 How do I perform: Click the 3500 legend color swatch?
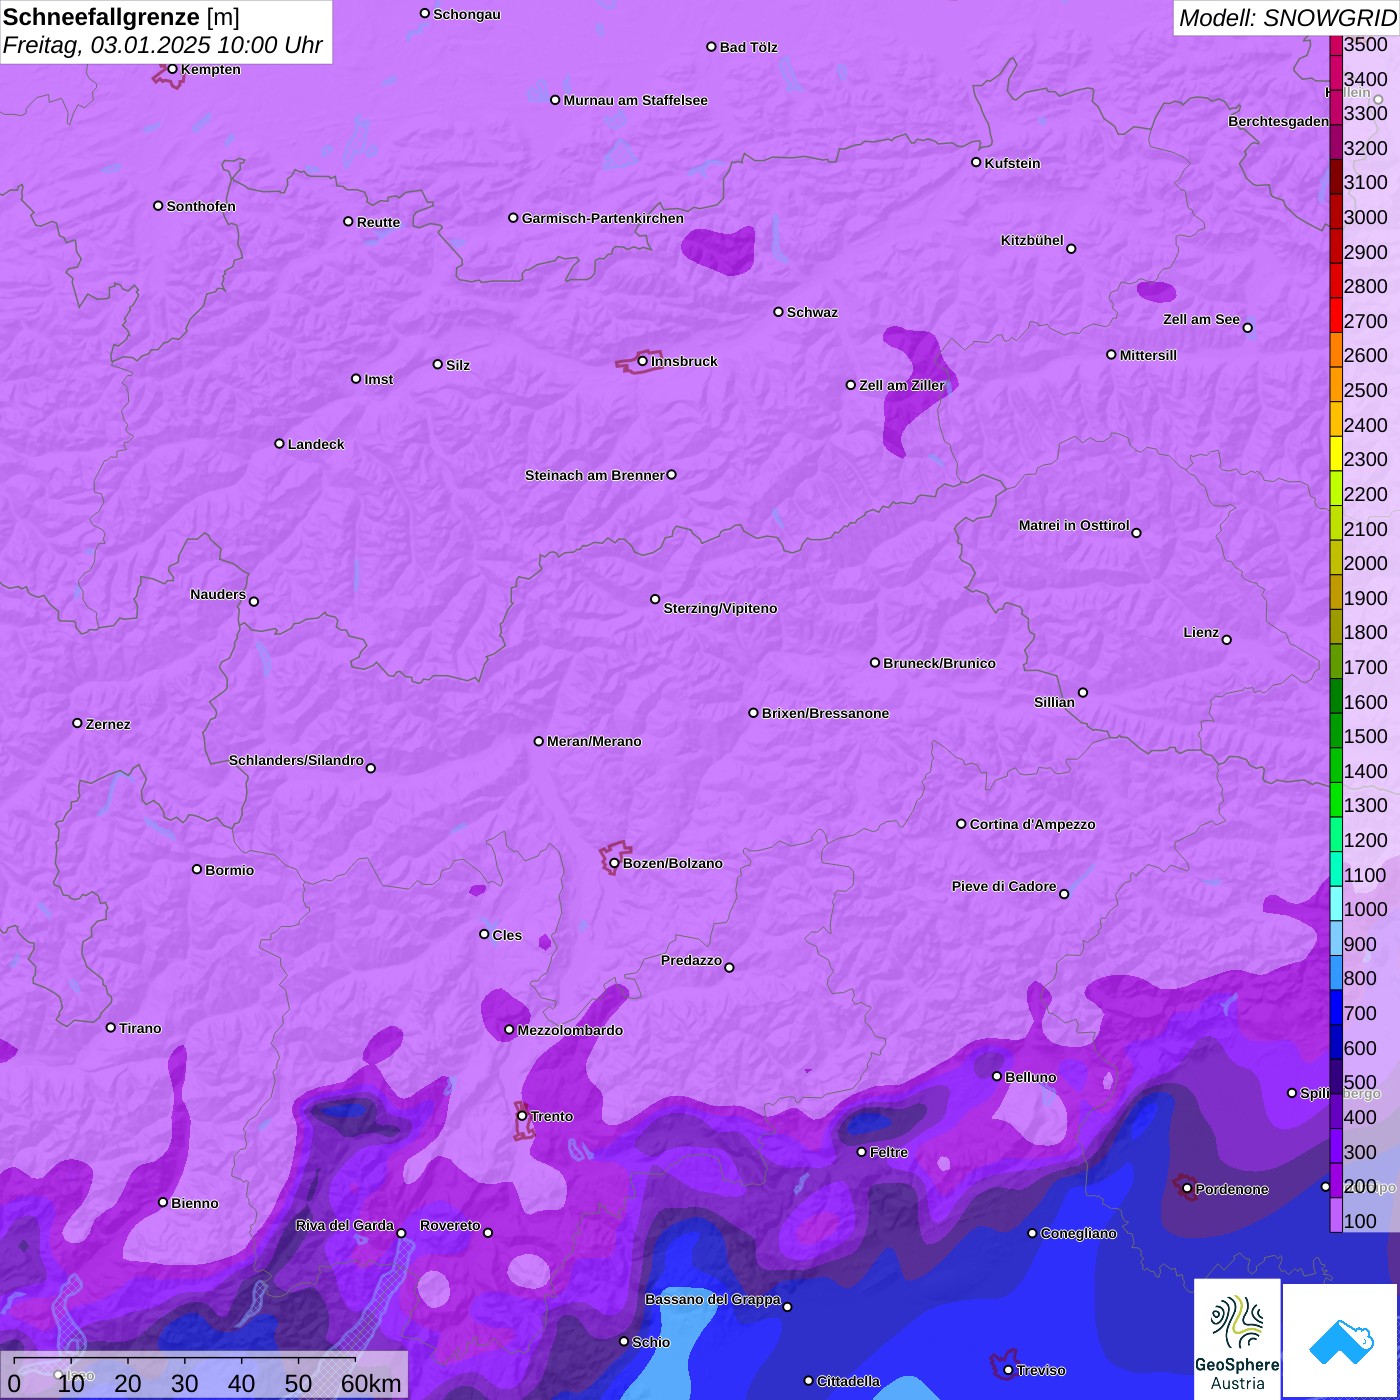(1335, 45)
